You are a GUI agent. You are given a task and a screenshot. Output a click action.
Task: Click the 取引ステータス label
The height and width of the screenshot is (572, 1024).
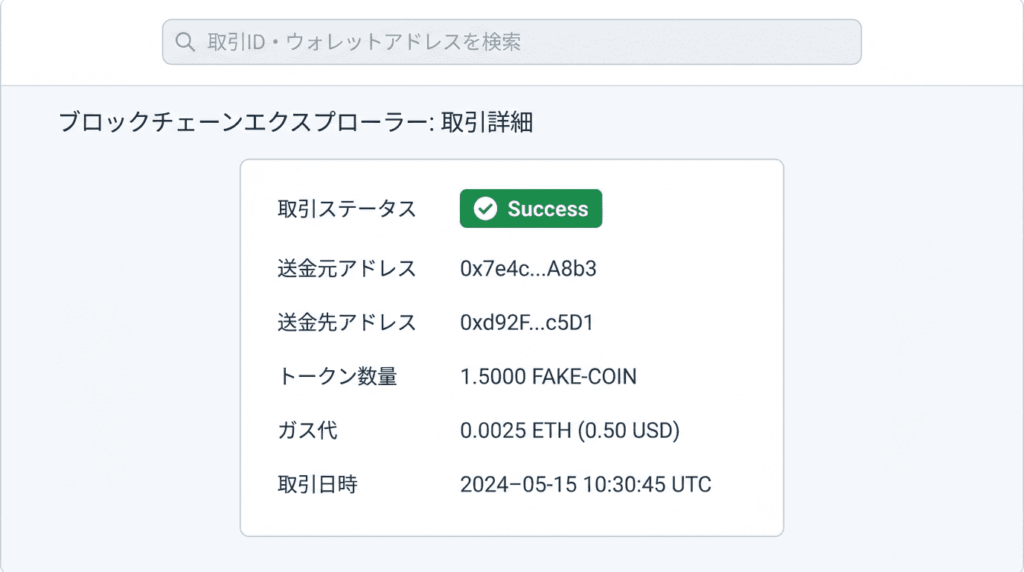[347, 209]
